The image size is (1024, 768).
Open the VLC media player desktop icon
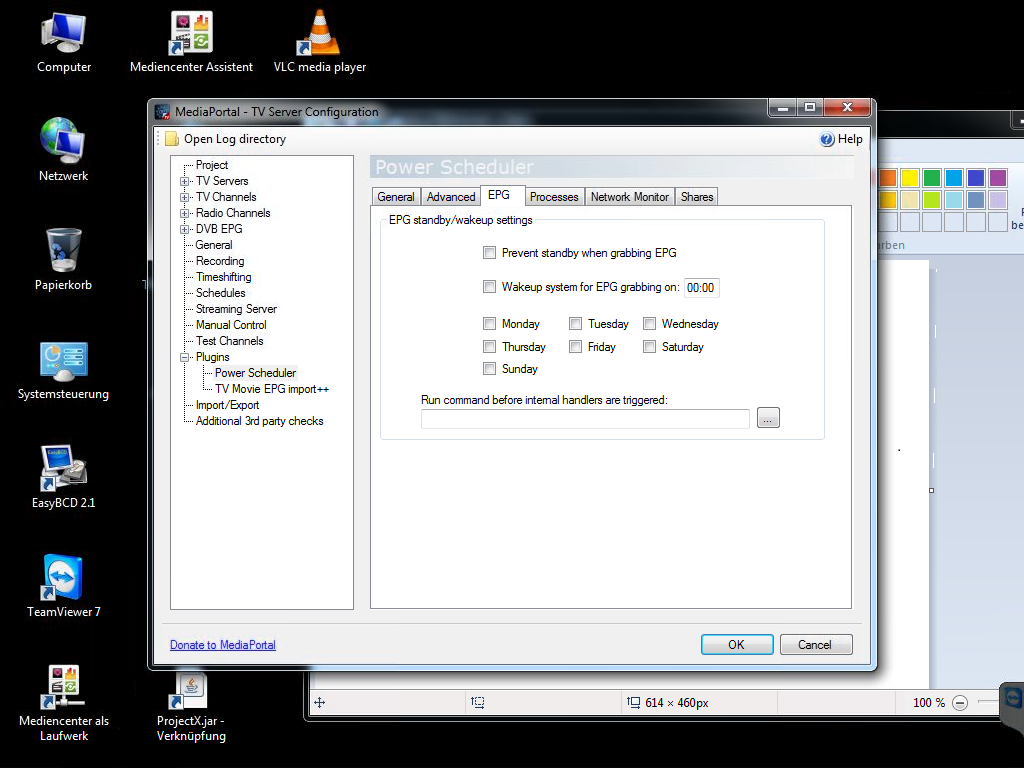pyautogui.click(x=319, y=34)
